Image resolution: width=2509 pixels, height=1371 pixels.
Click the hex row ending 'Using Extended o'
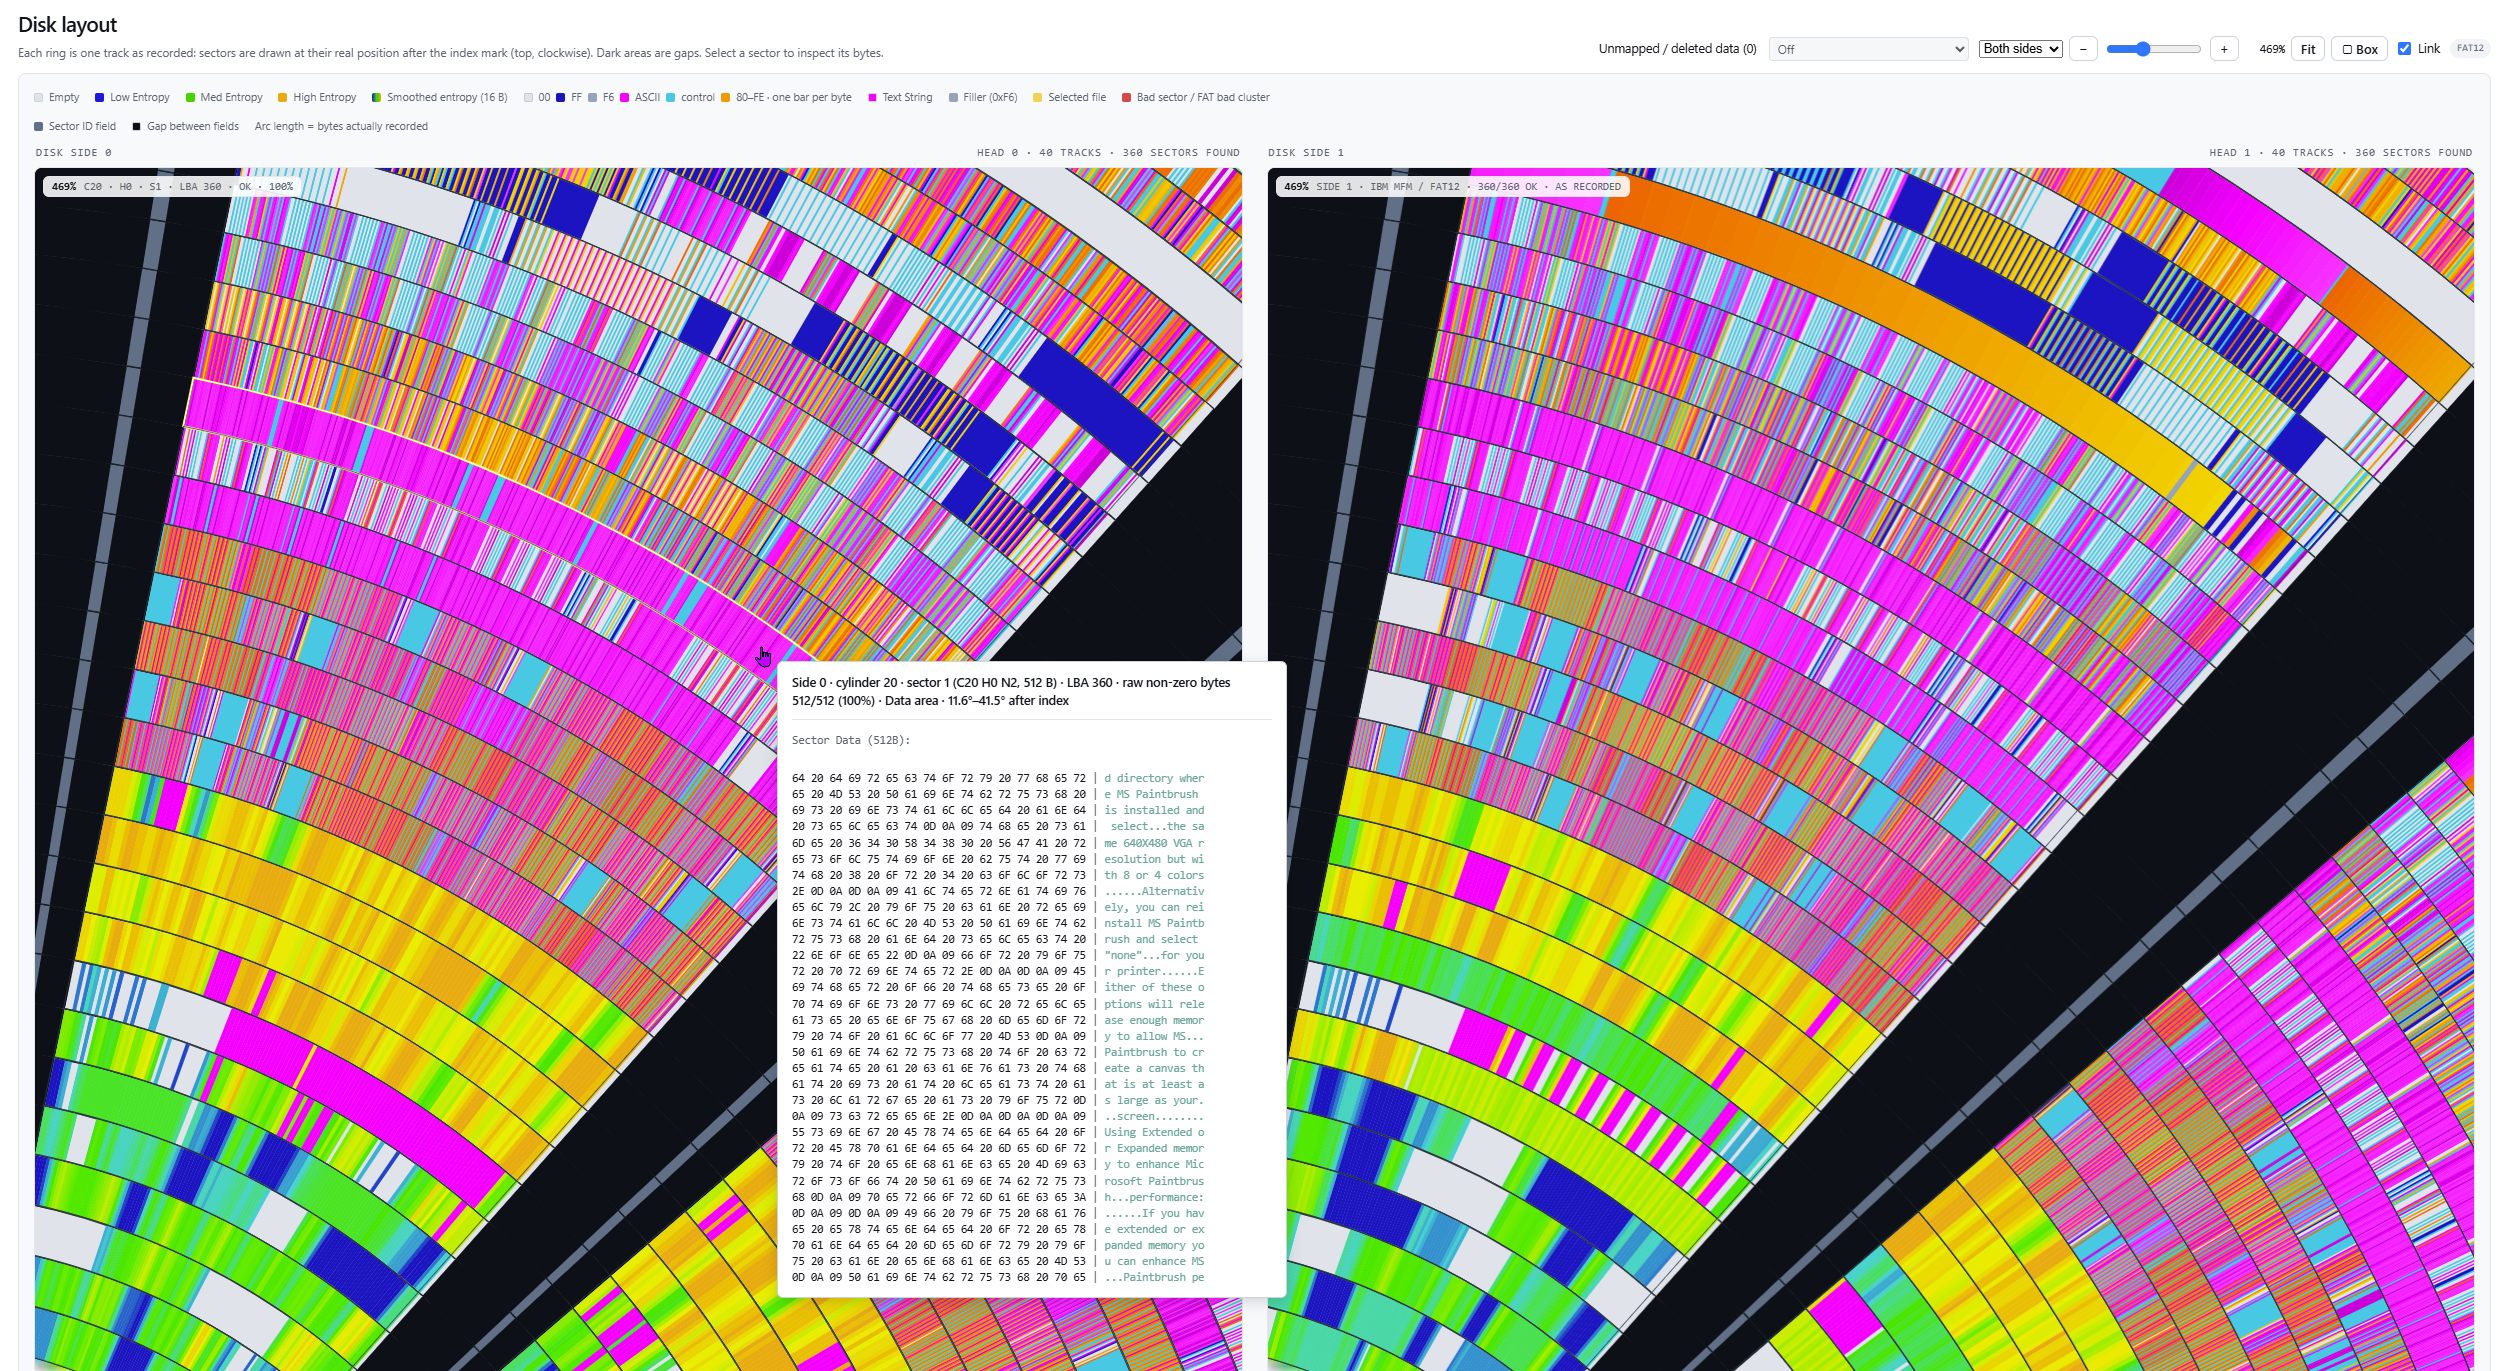coord(997,1132)
